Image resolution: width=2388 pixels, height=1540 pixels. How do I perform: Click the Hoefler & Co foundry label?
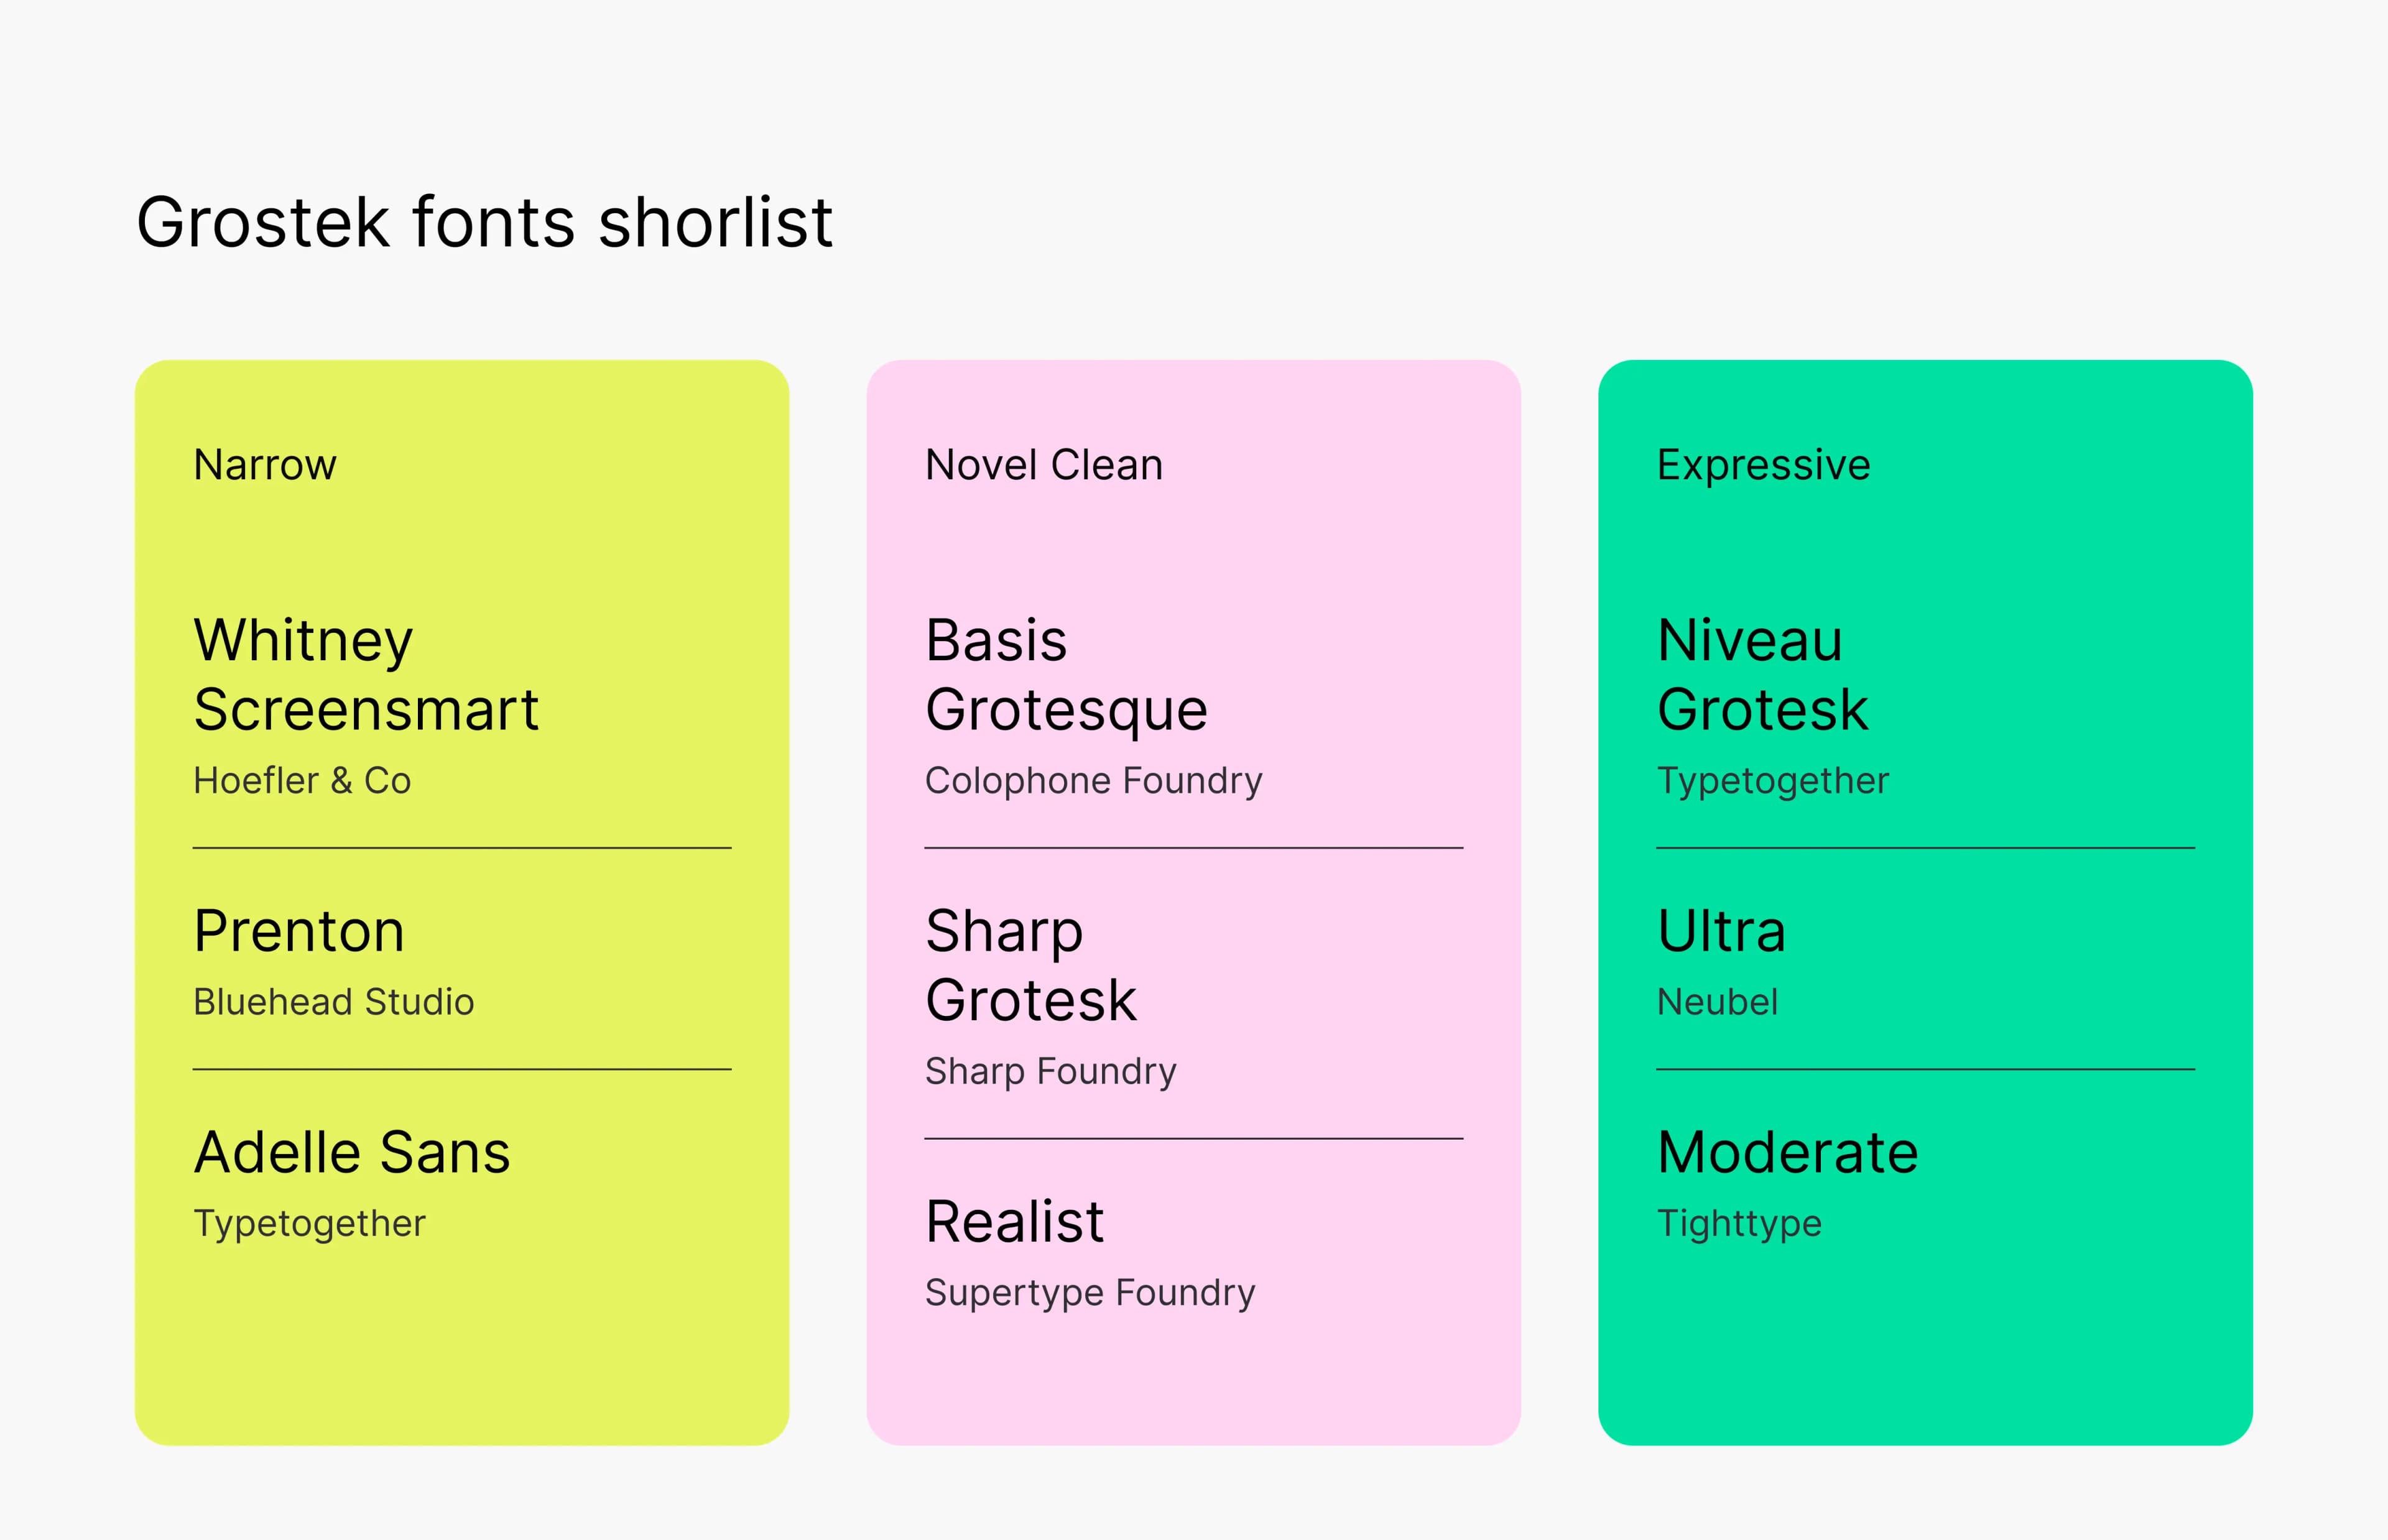(x=302, y=781)
